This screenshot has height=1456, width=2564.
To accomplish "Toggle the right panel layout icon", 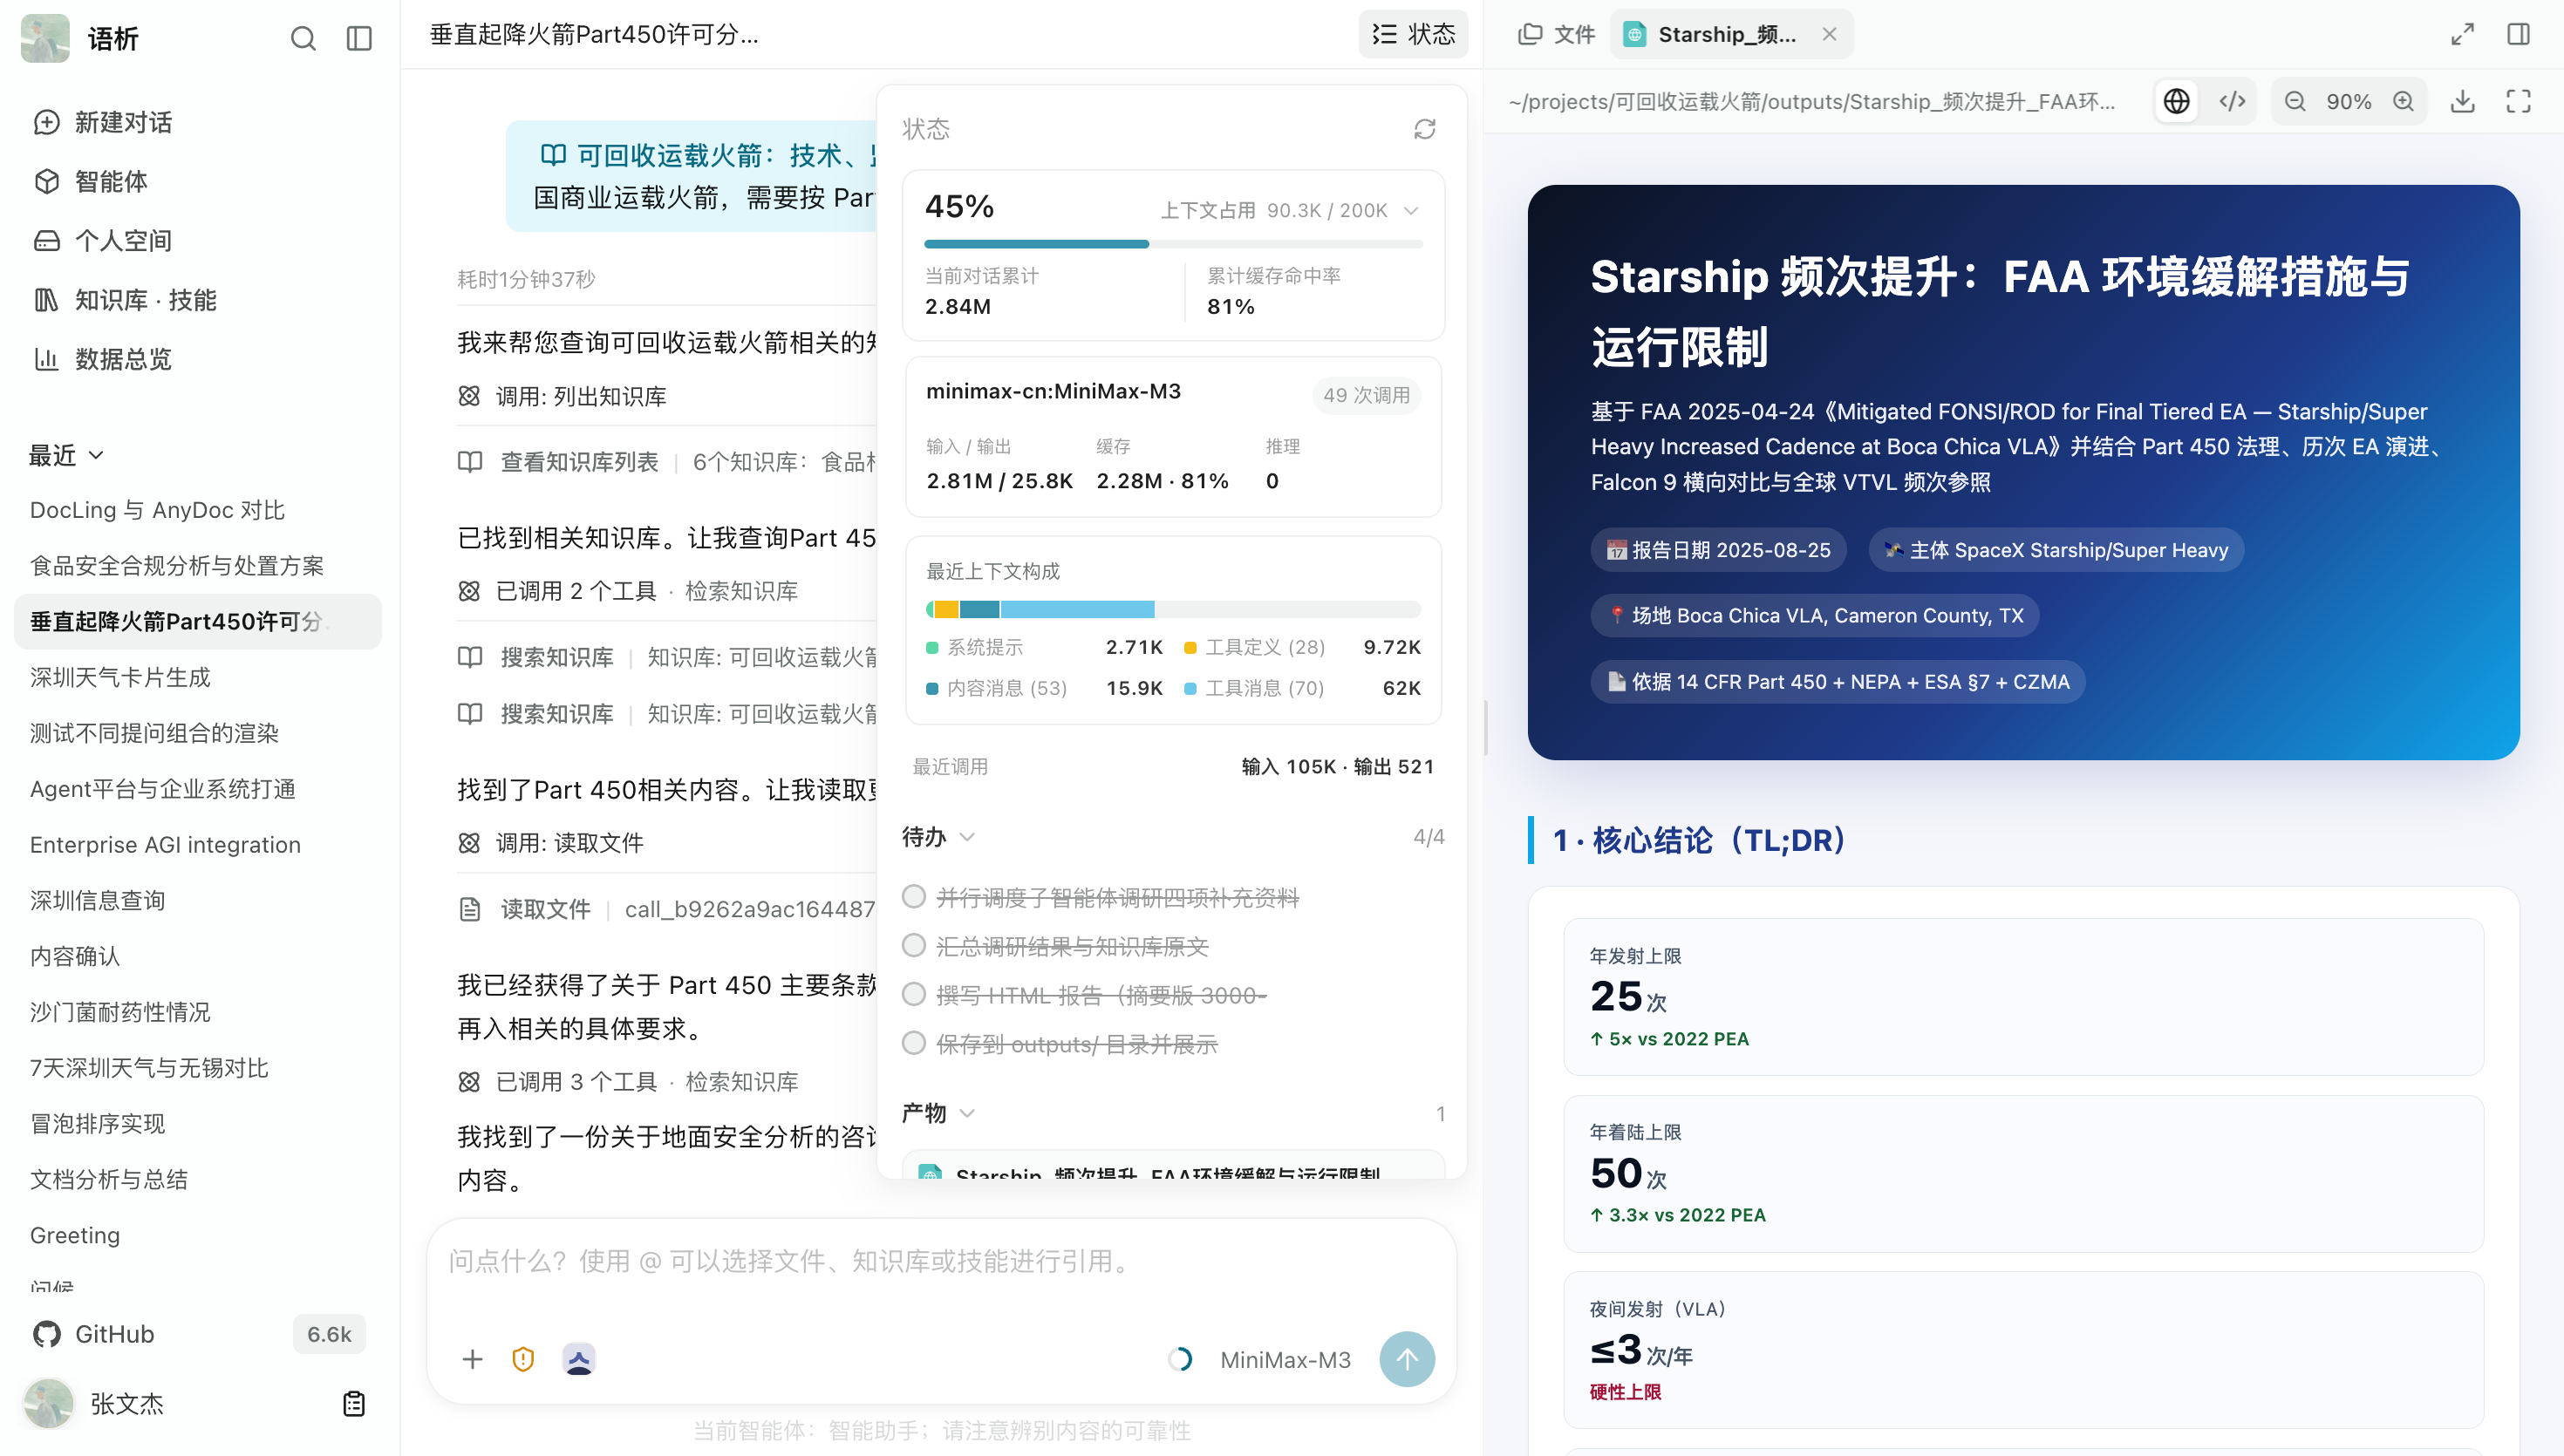I will [x=2518, y=34].
